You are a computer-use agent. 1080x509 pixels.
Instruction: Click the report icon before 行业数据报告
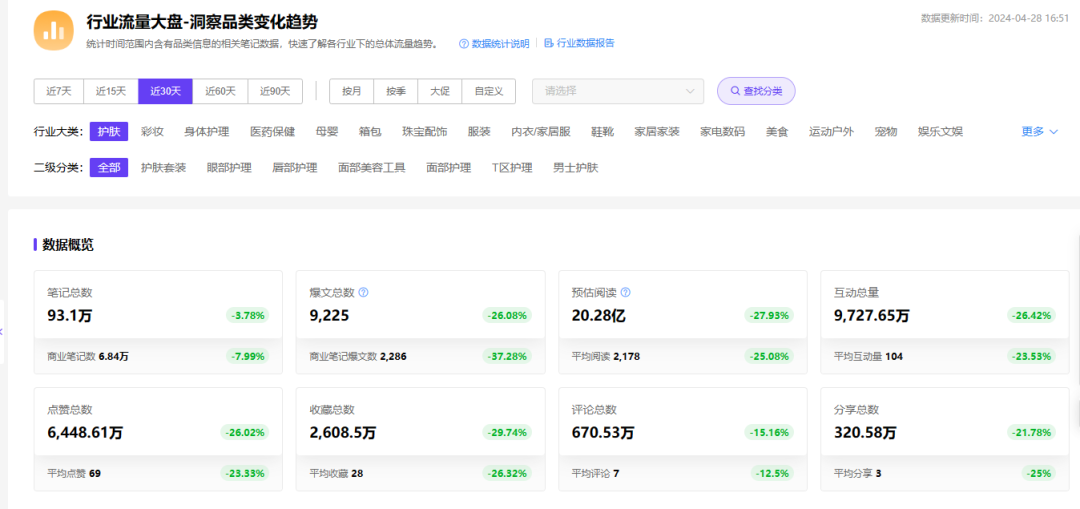pos(549,43)
